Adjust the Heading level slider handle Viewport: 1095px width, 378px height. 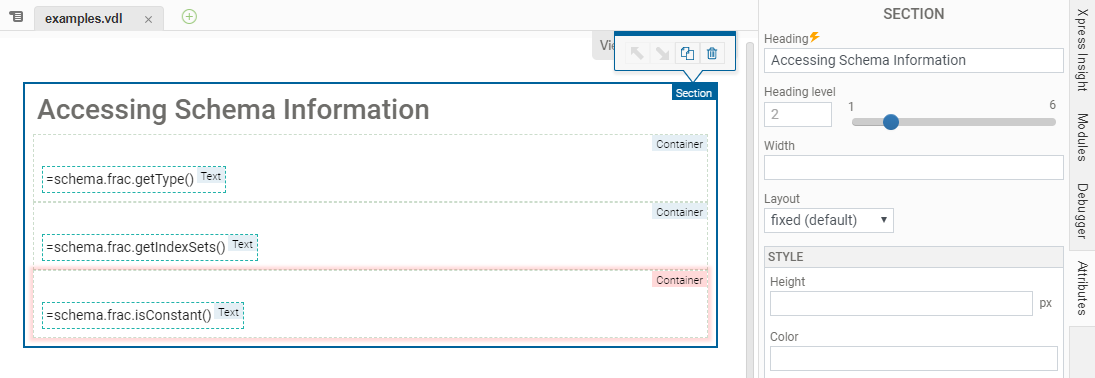(x=890, y=122)
